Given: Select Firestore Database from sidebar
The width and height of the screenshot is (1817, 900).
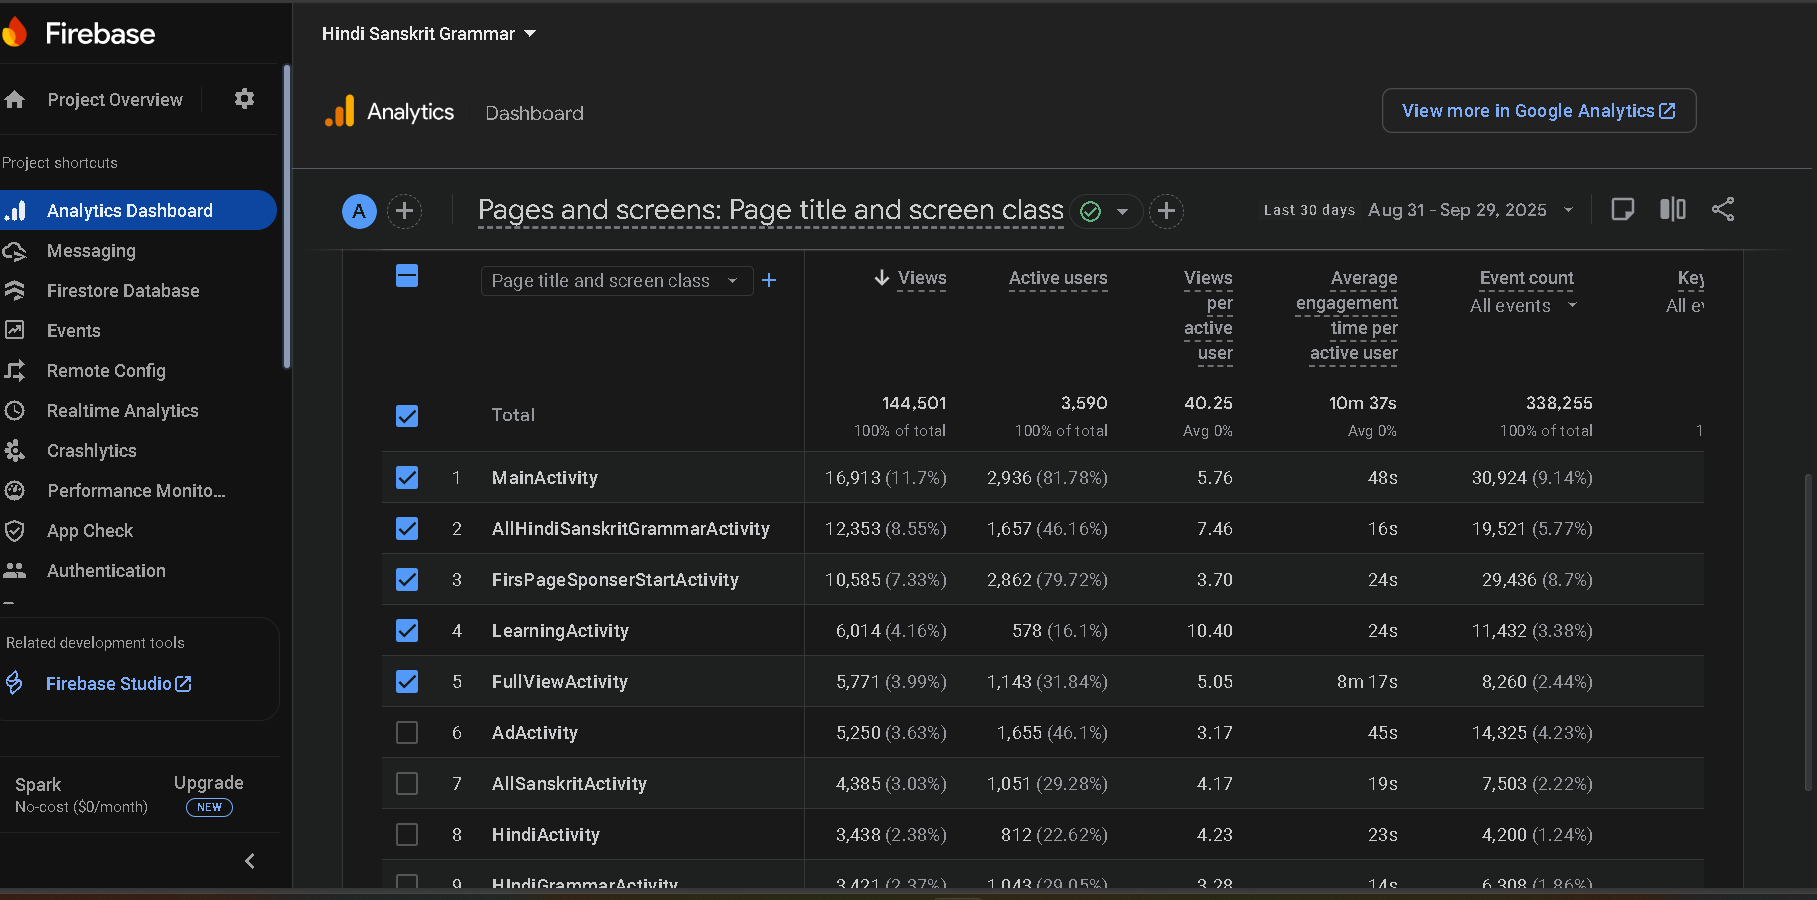Looking at the screenshot, I should point(123,291).
